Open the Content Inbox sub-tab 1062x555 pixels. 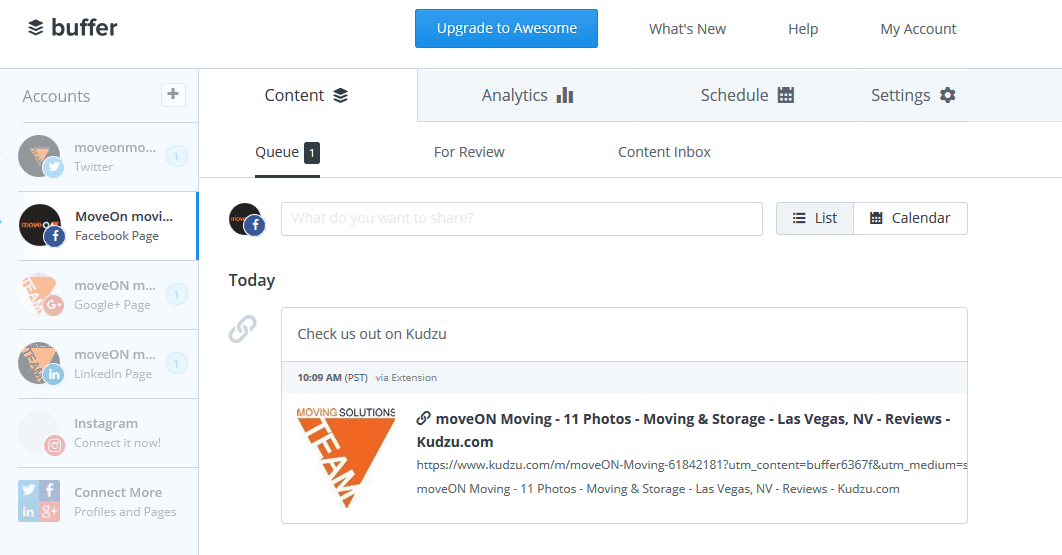tap(664, 152)
